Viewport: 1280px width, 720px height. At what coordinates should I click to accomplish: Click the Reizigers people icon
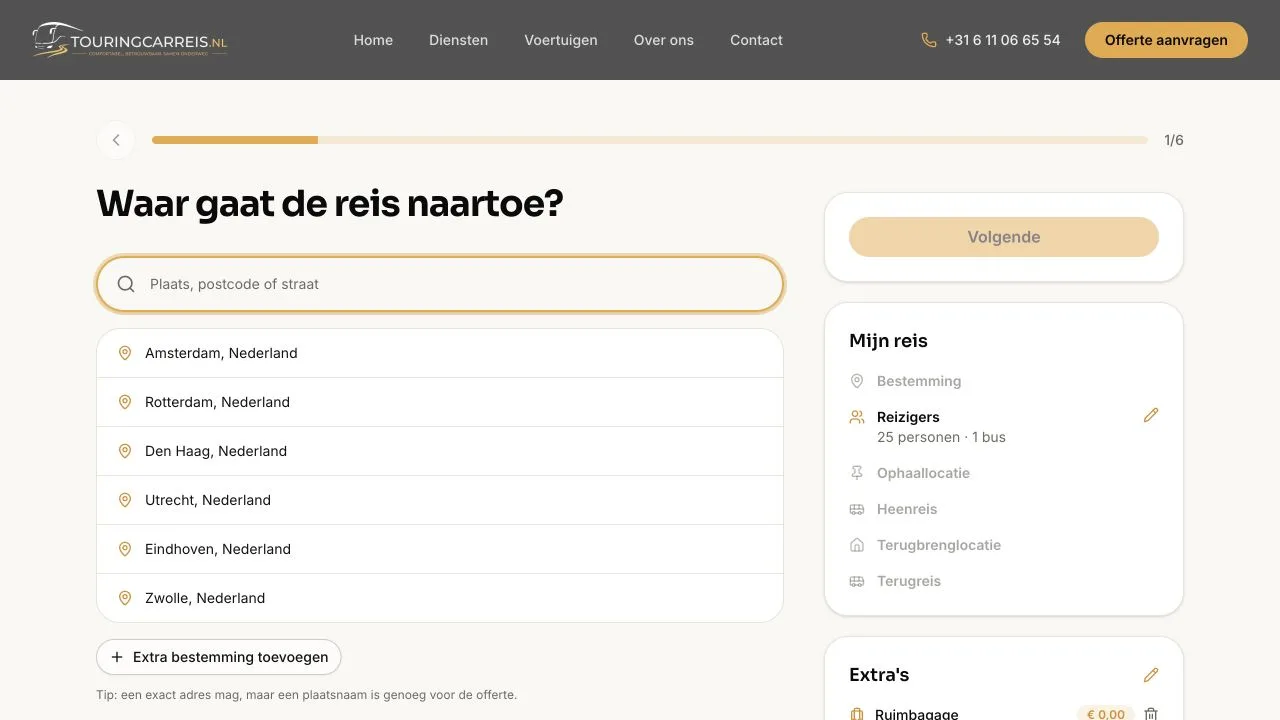coord(857,417)
